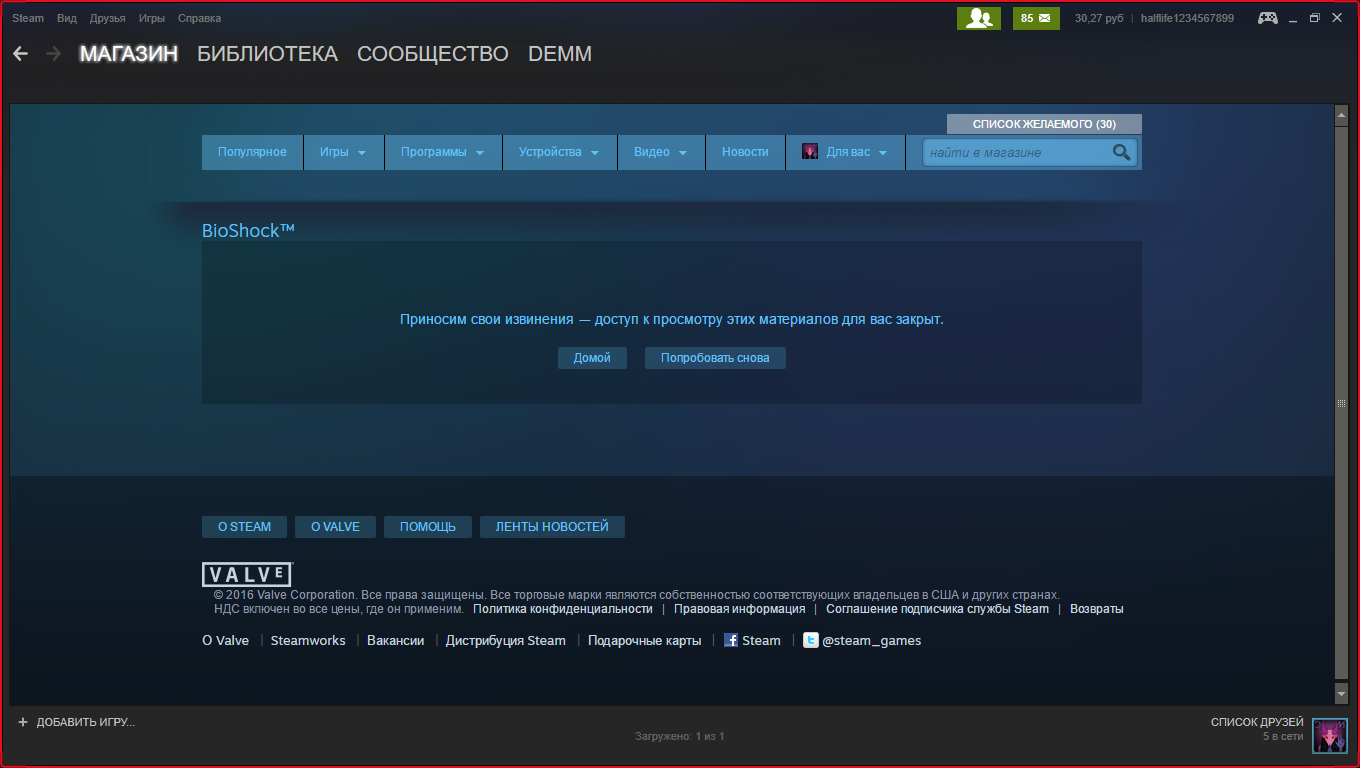Open Steam's Facebook icon in the footer
This screenshot has height=768, width=1360.
point(731,640)
